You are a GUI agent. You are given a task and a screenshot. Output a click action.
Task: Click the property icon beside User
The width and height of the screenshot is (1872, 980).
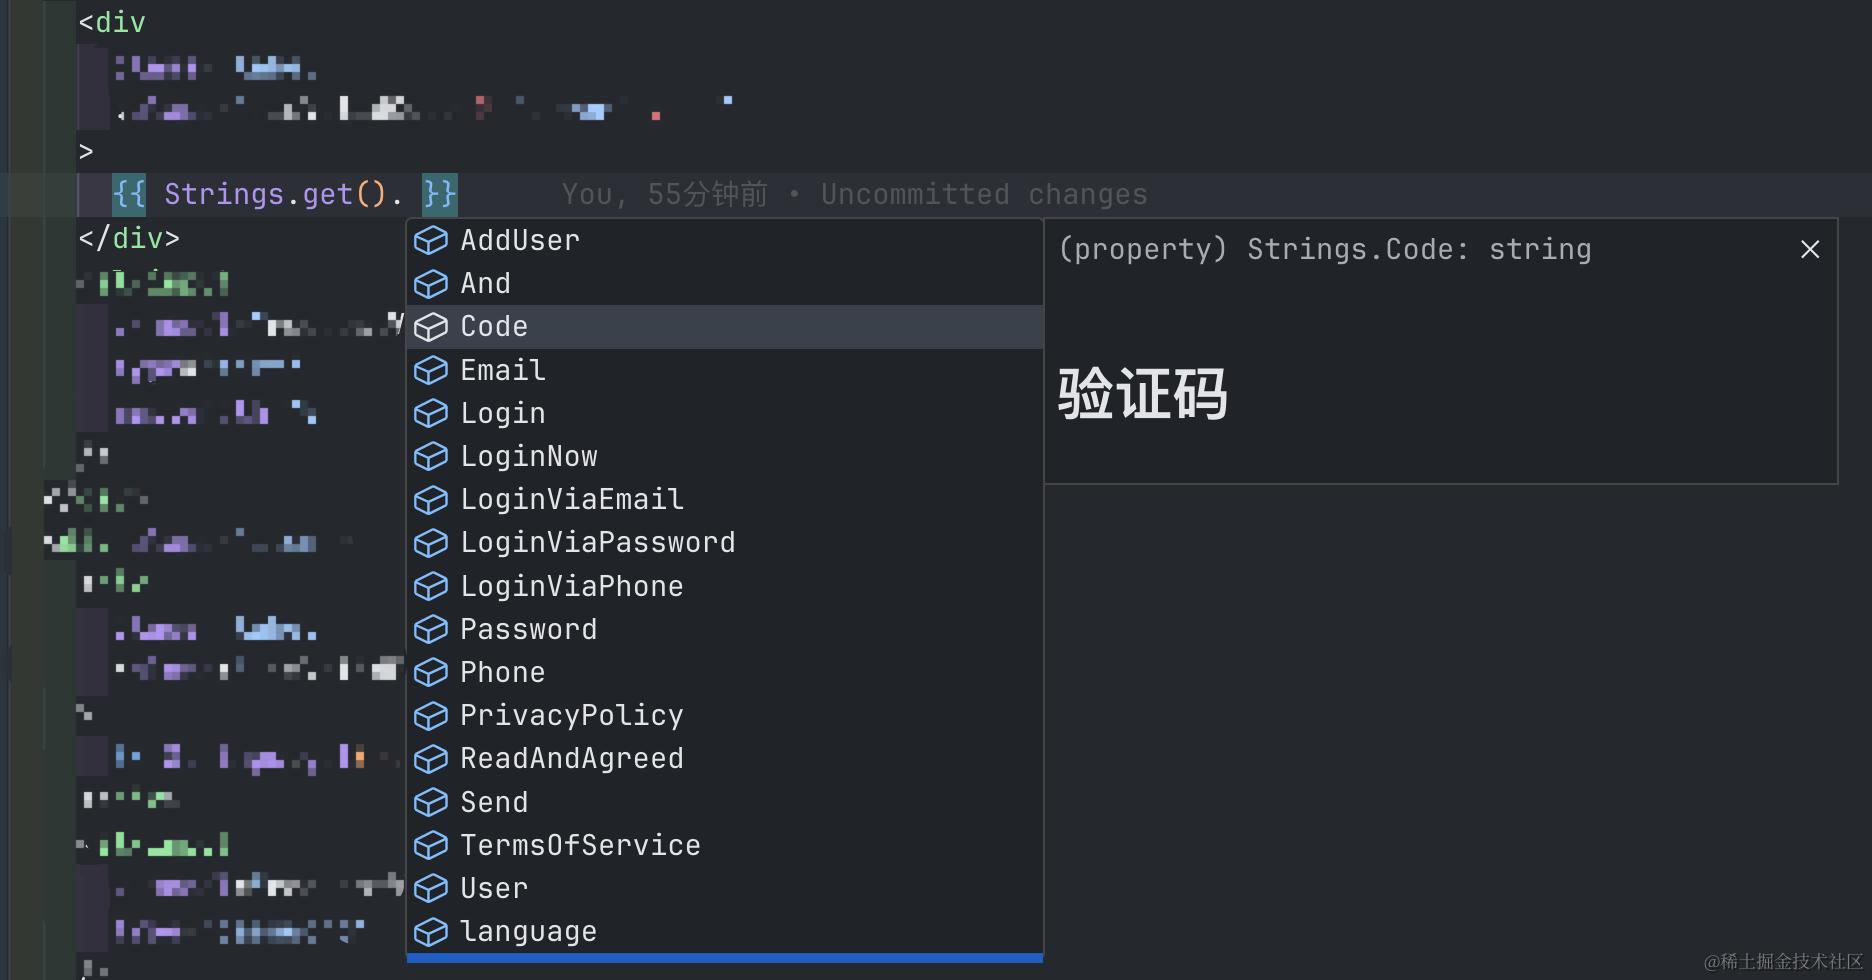click(x=431, y=889)
